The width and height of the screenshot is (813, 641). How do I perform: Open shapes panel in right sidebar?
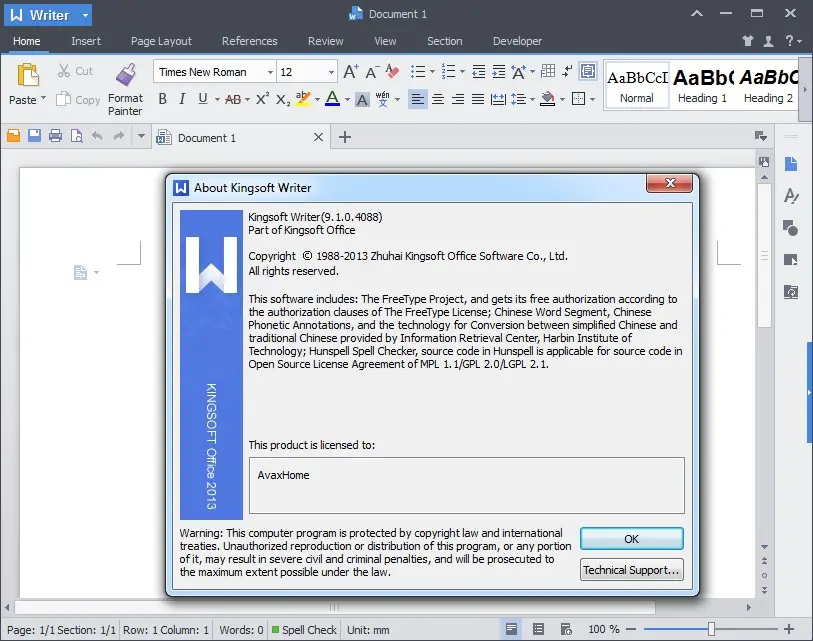[791, 228]
